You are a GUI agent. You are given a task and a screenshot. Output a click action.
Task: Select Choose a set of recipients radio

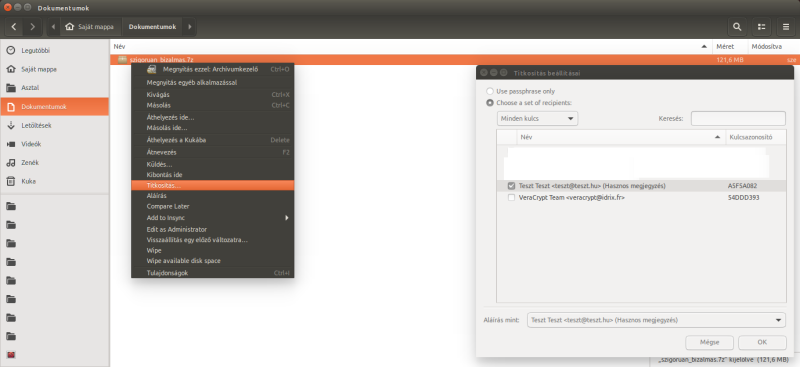tap(490, 103)
